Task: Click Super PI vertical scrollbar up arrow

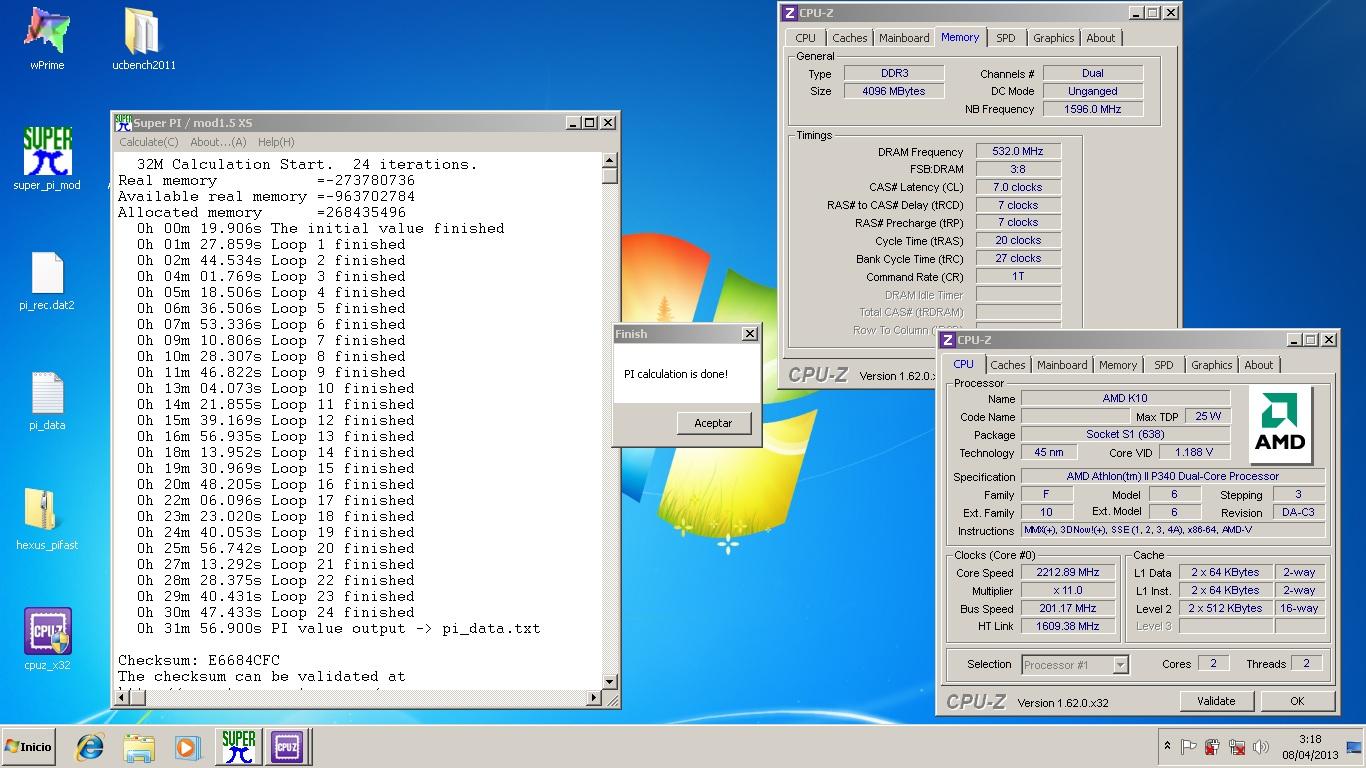Action: (x=610, y=160)
